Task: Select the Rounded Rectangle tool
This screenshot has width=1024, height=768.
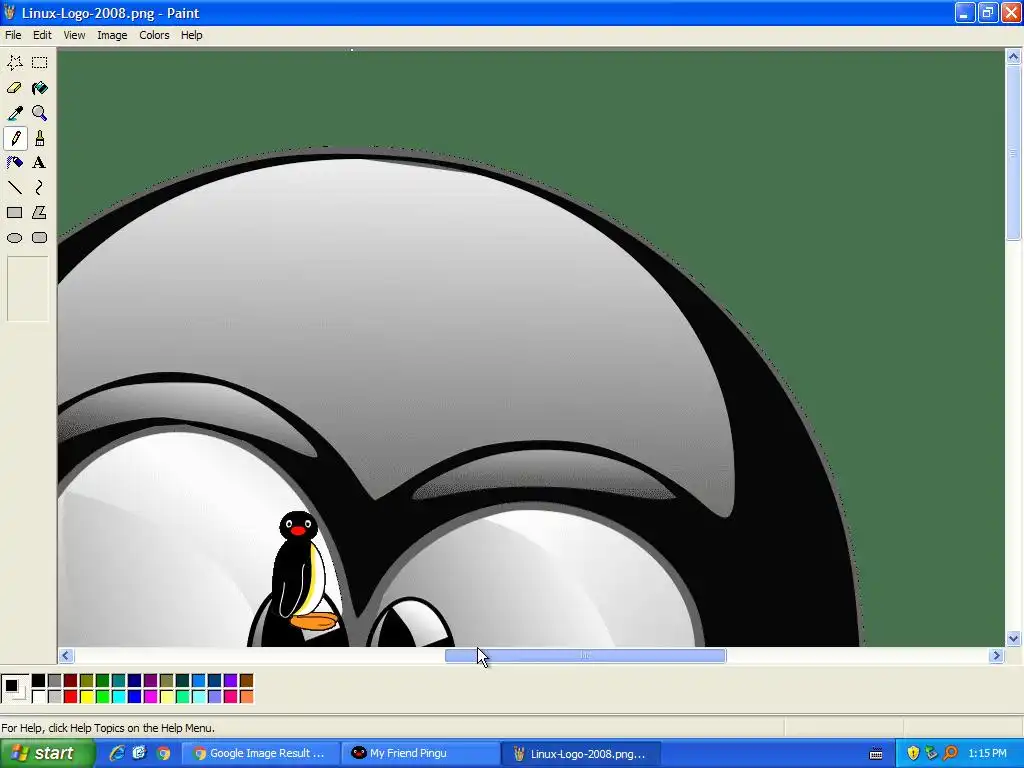Action: pos(39,238)
